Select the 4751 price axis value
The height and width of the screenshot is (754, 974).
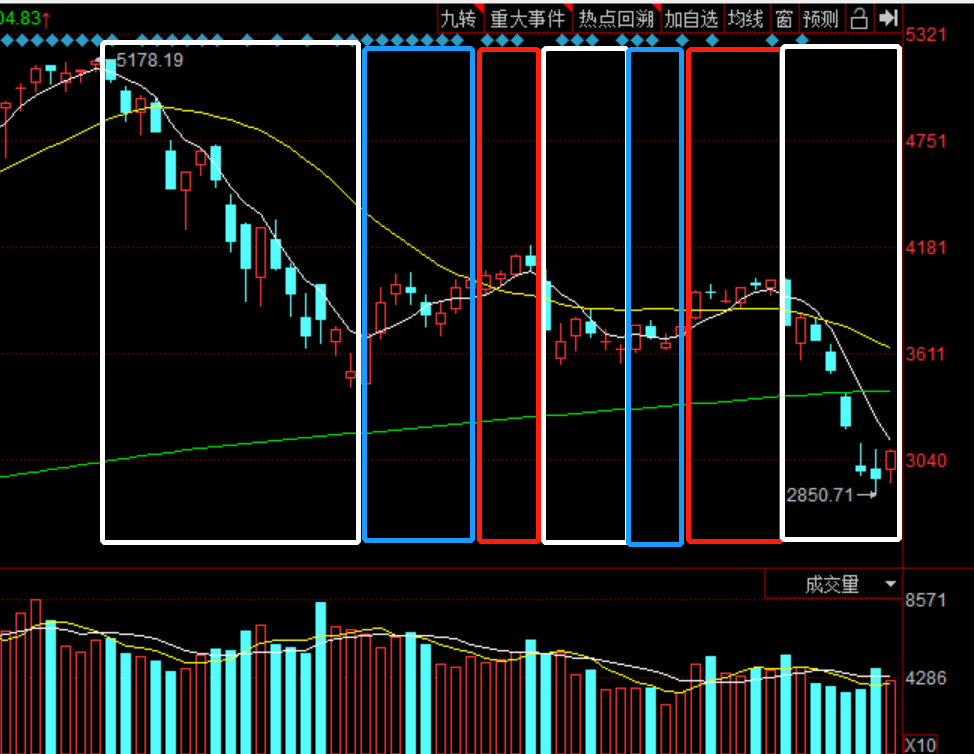click(x=926, y=141)
